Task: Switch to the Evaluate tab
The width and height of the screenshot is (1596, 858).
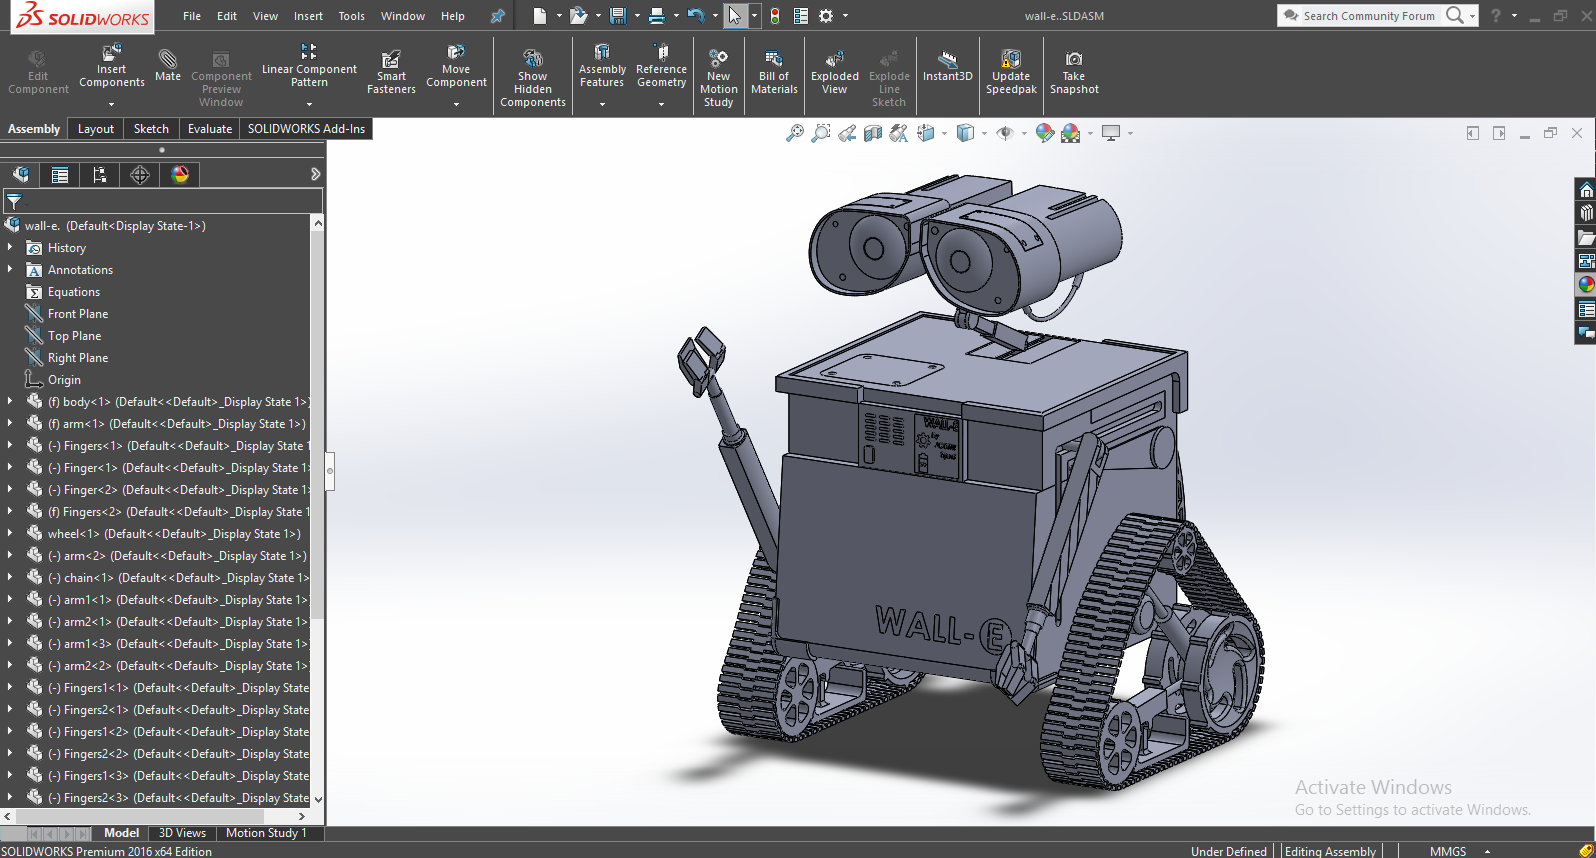Action: click(209, 129)
